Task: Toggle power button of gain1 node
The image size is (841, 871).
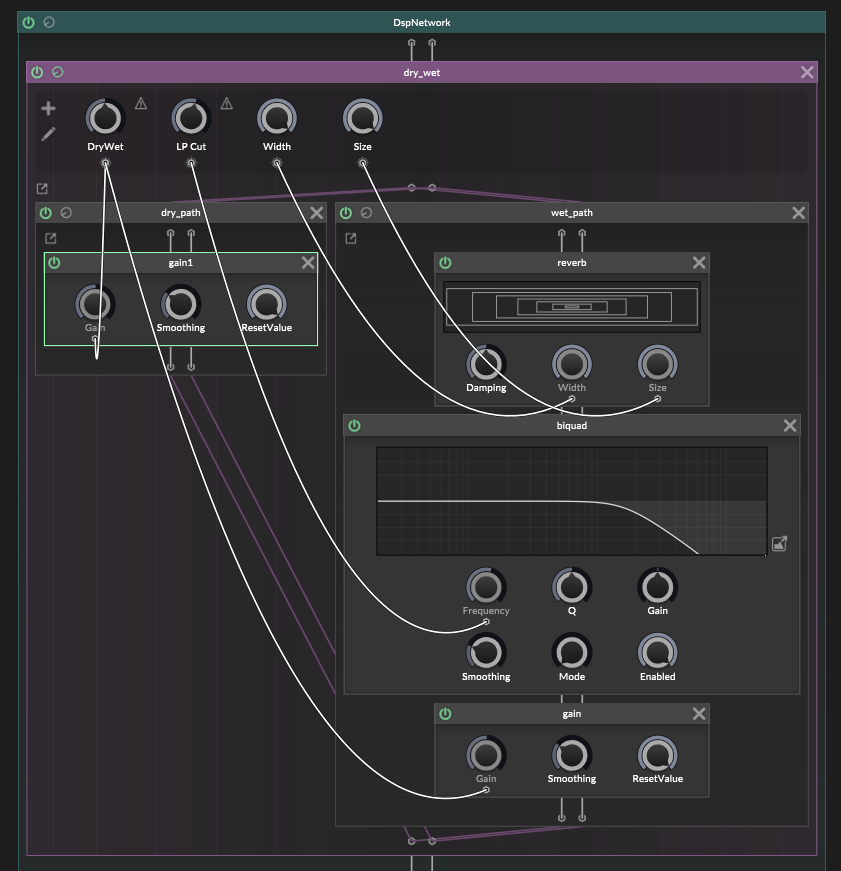Action: [54, 263]
